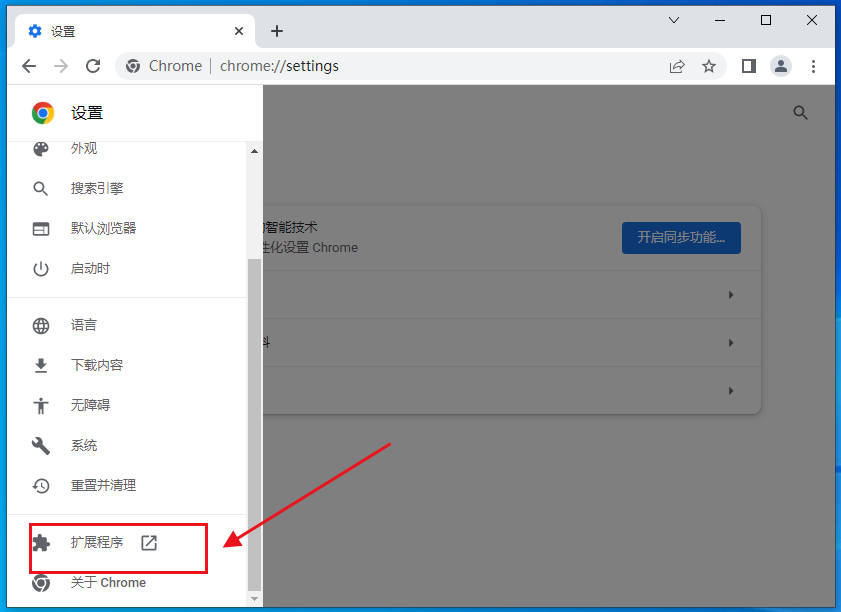841x612 pixels.
Task: Click the power icon for 启动时
Action: (x=41, y=269)
